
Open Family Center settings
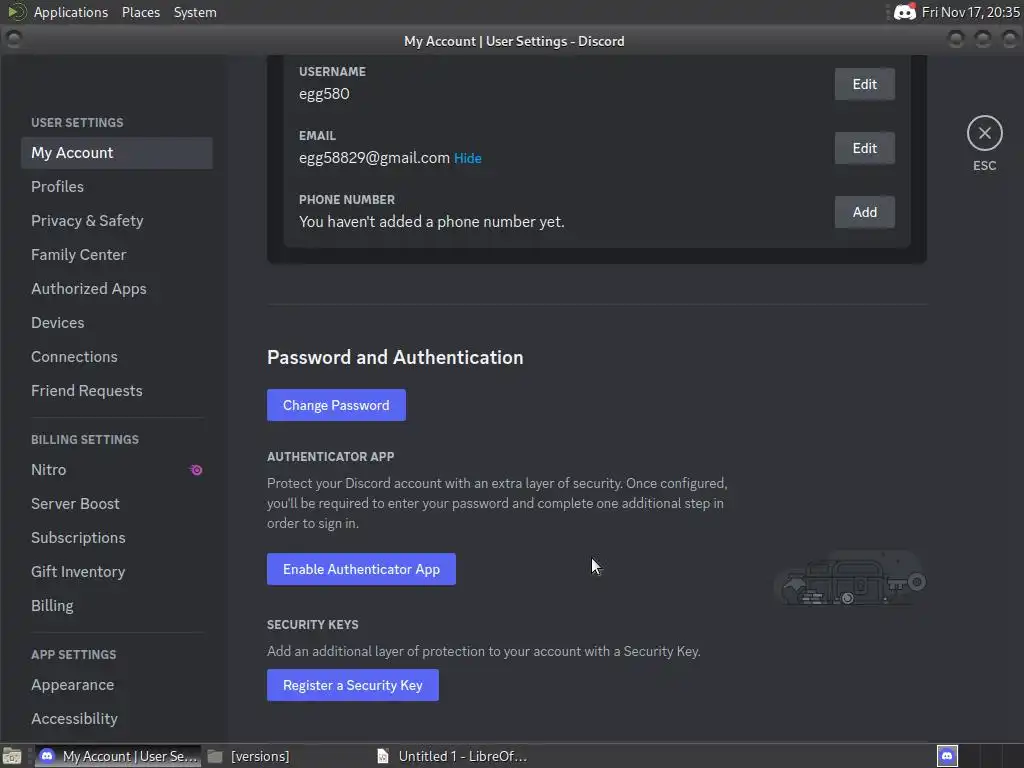pos(117,255)
